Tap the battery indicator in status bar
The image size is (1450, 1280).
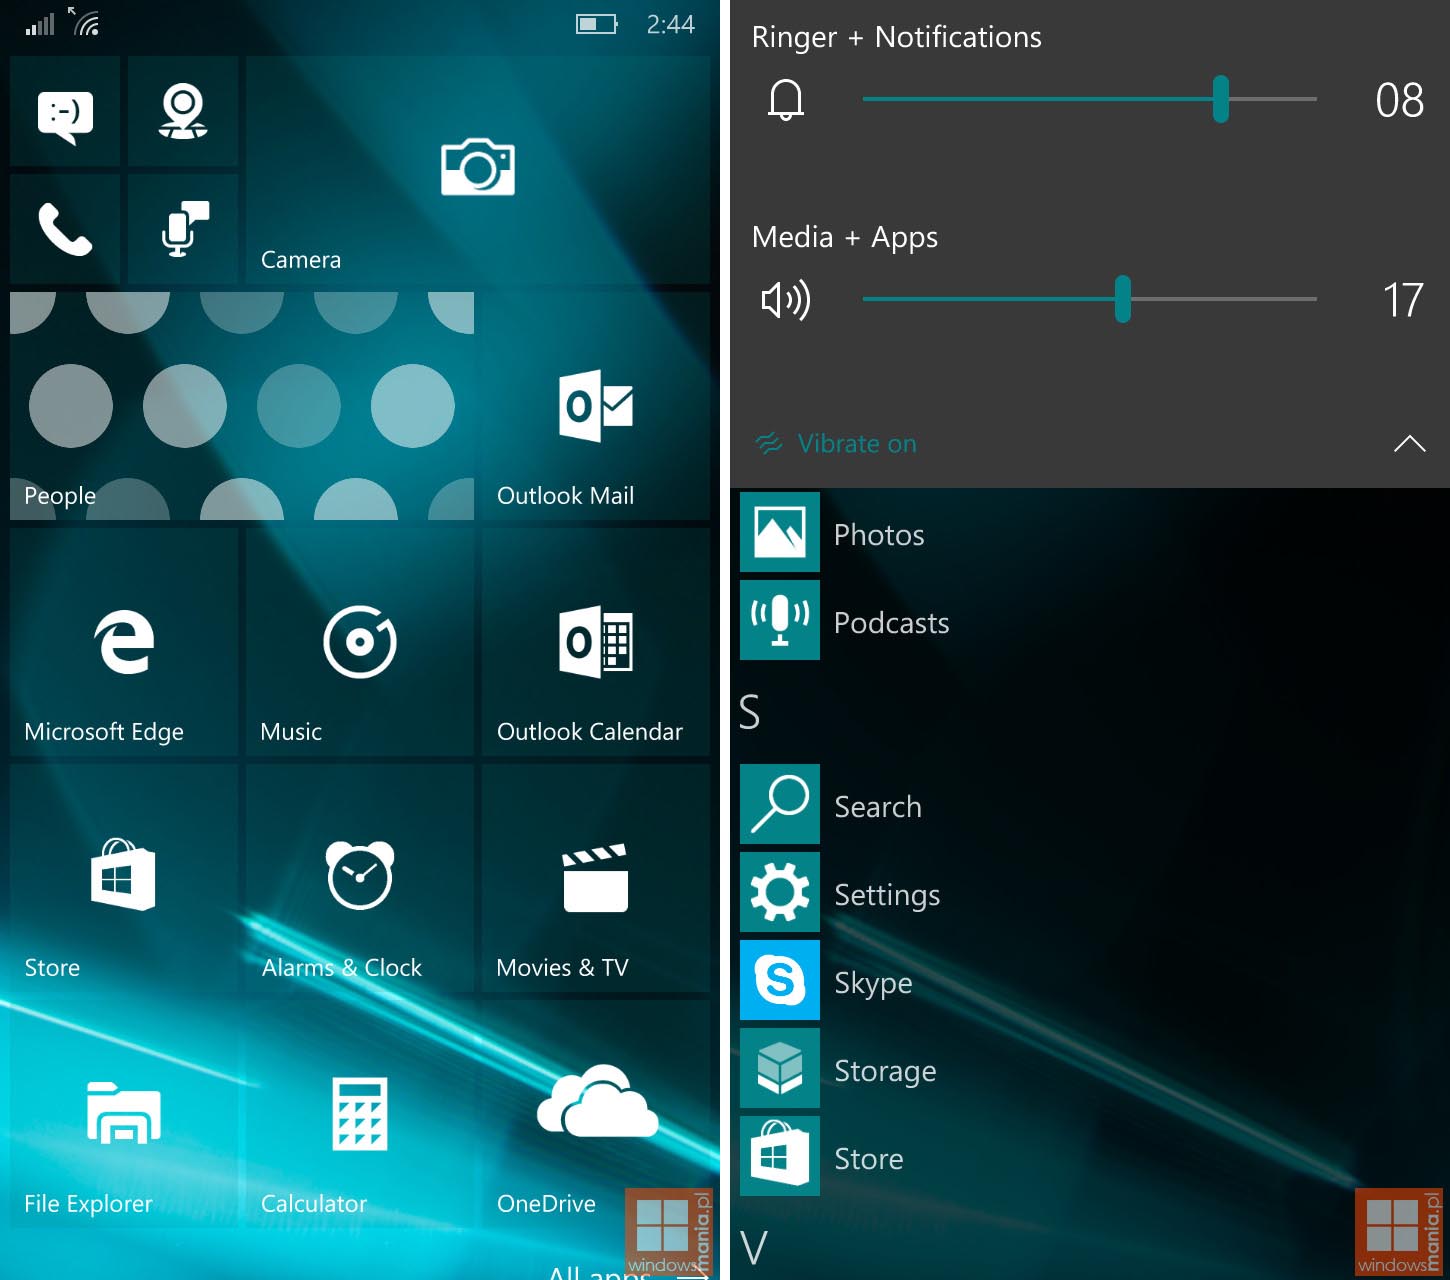pyautogui.click(x=597, y=24)
